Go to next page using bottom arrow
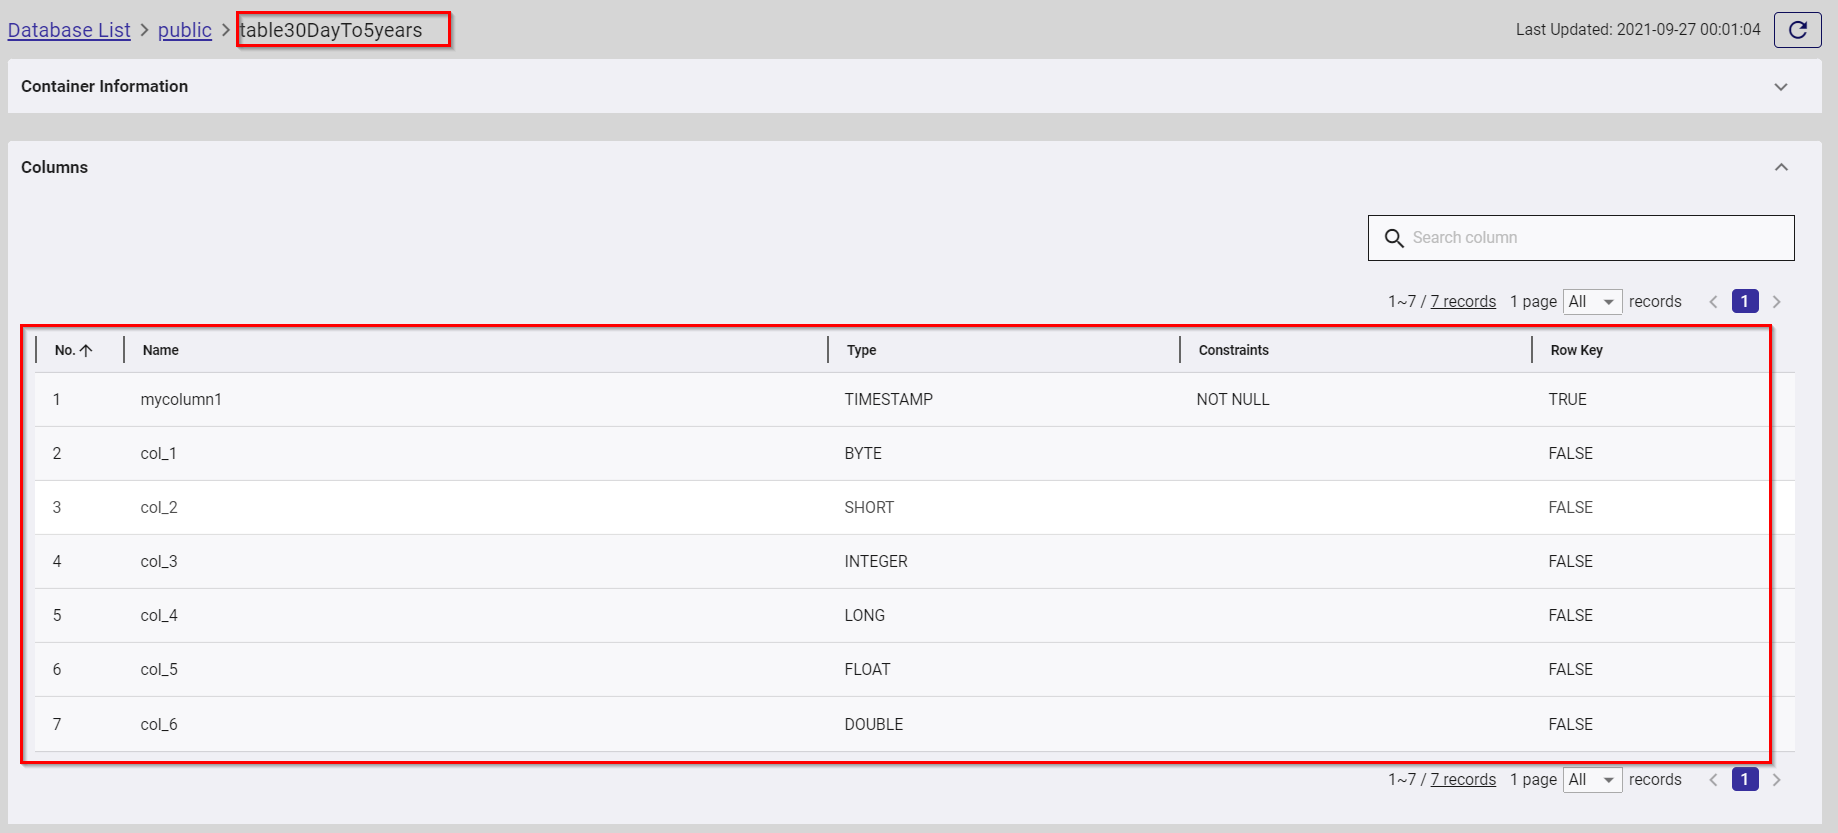Screen dimensions: 1838x833 point(1777,780)
